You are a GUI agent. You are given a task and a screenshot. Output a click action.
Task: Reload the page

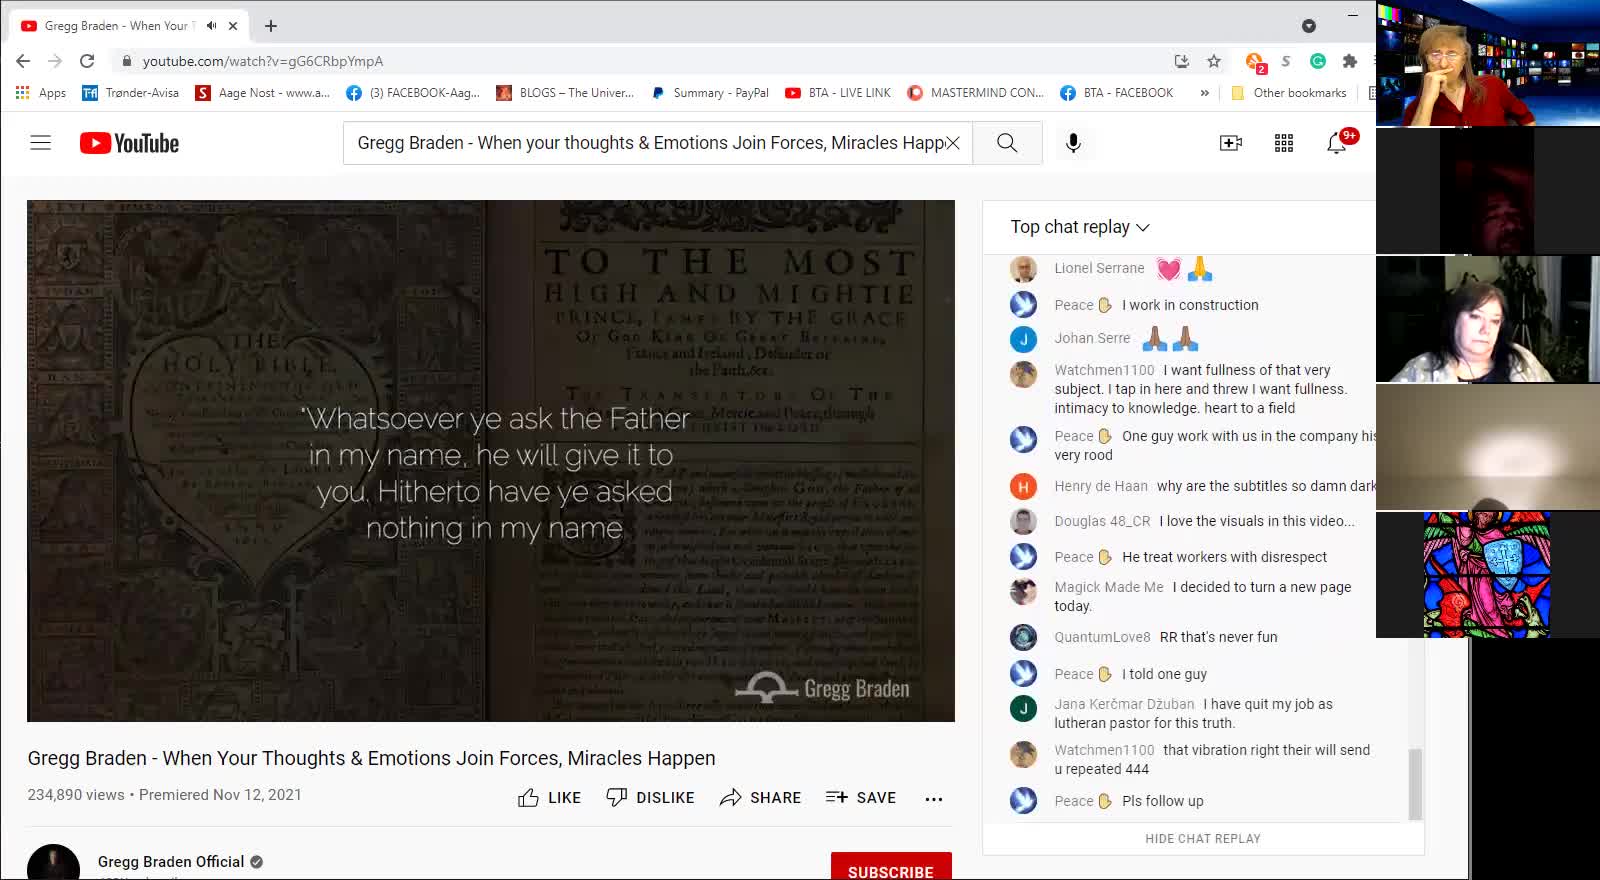click(87, 61)
